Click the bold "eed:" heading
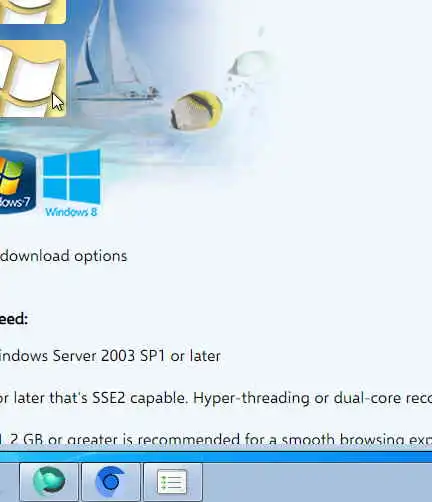The image size is (432, 502). point(14,319)
